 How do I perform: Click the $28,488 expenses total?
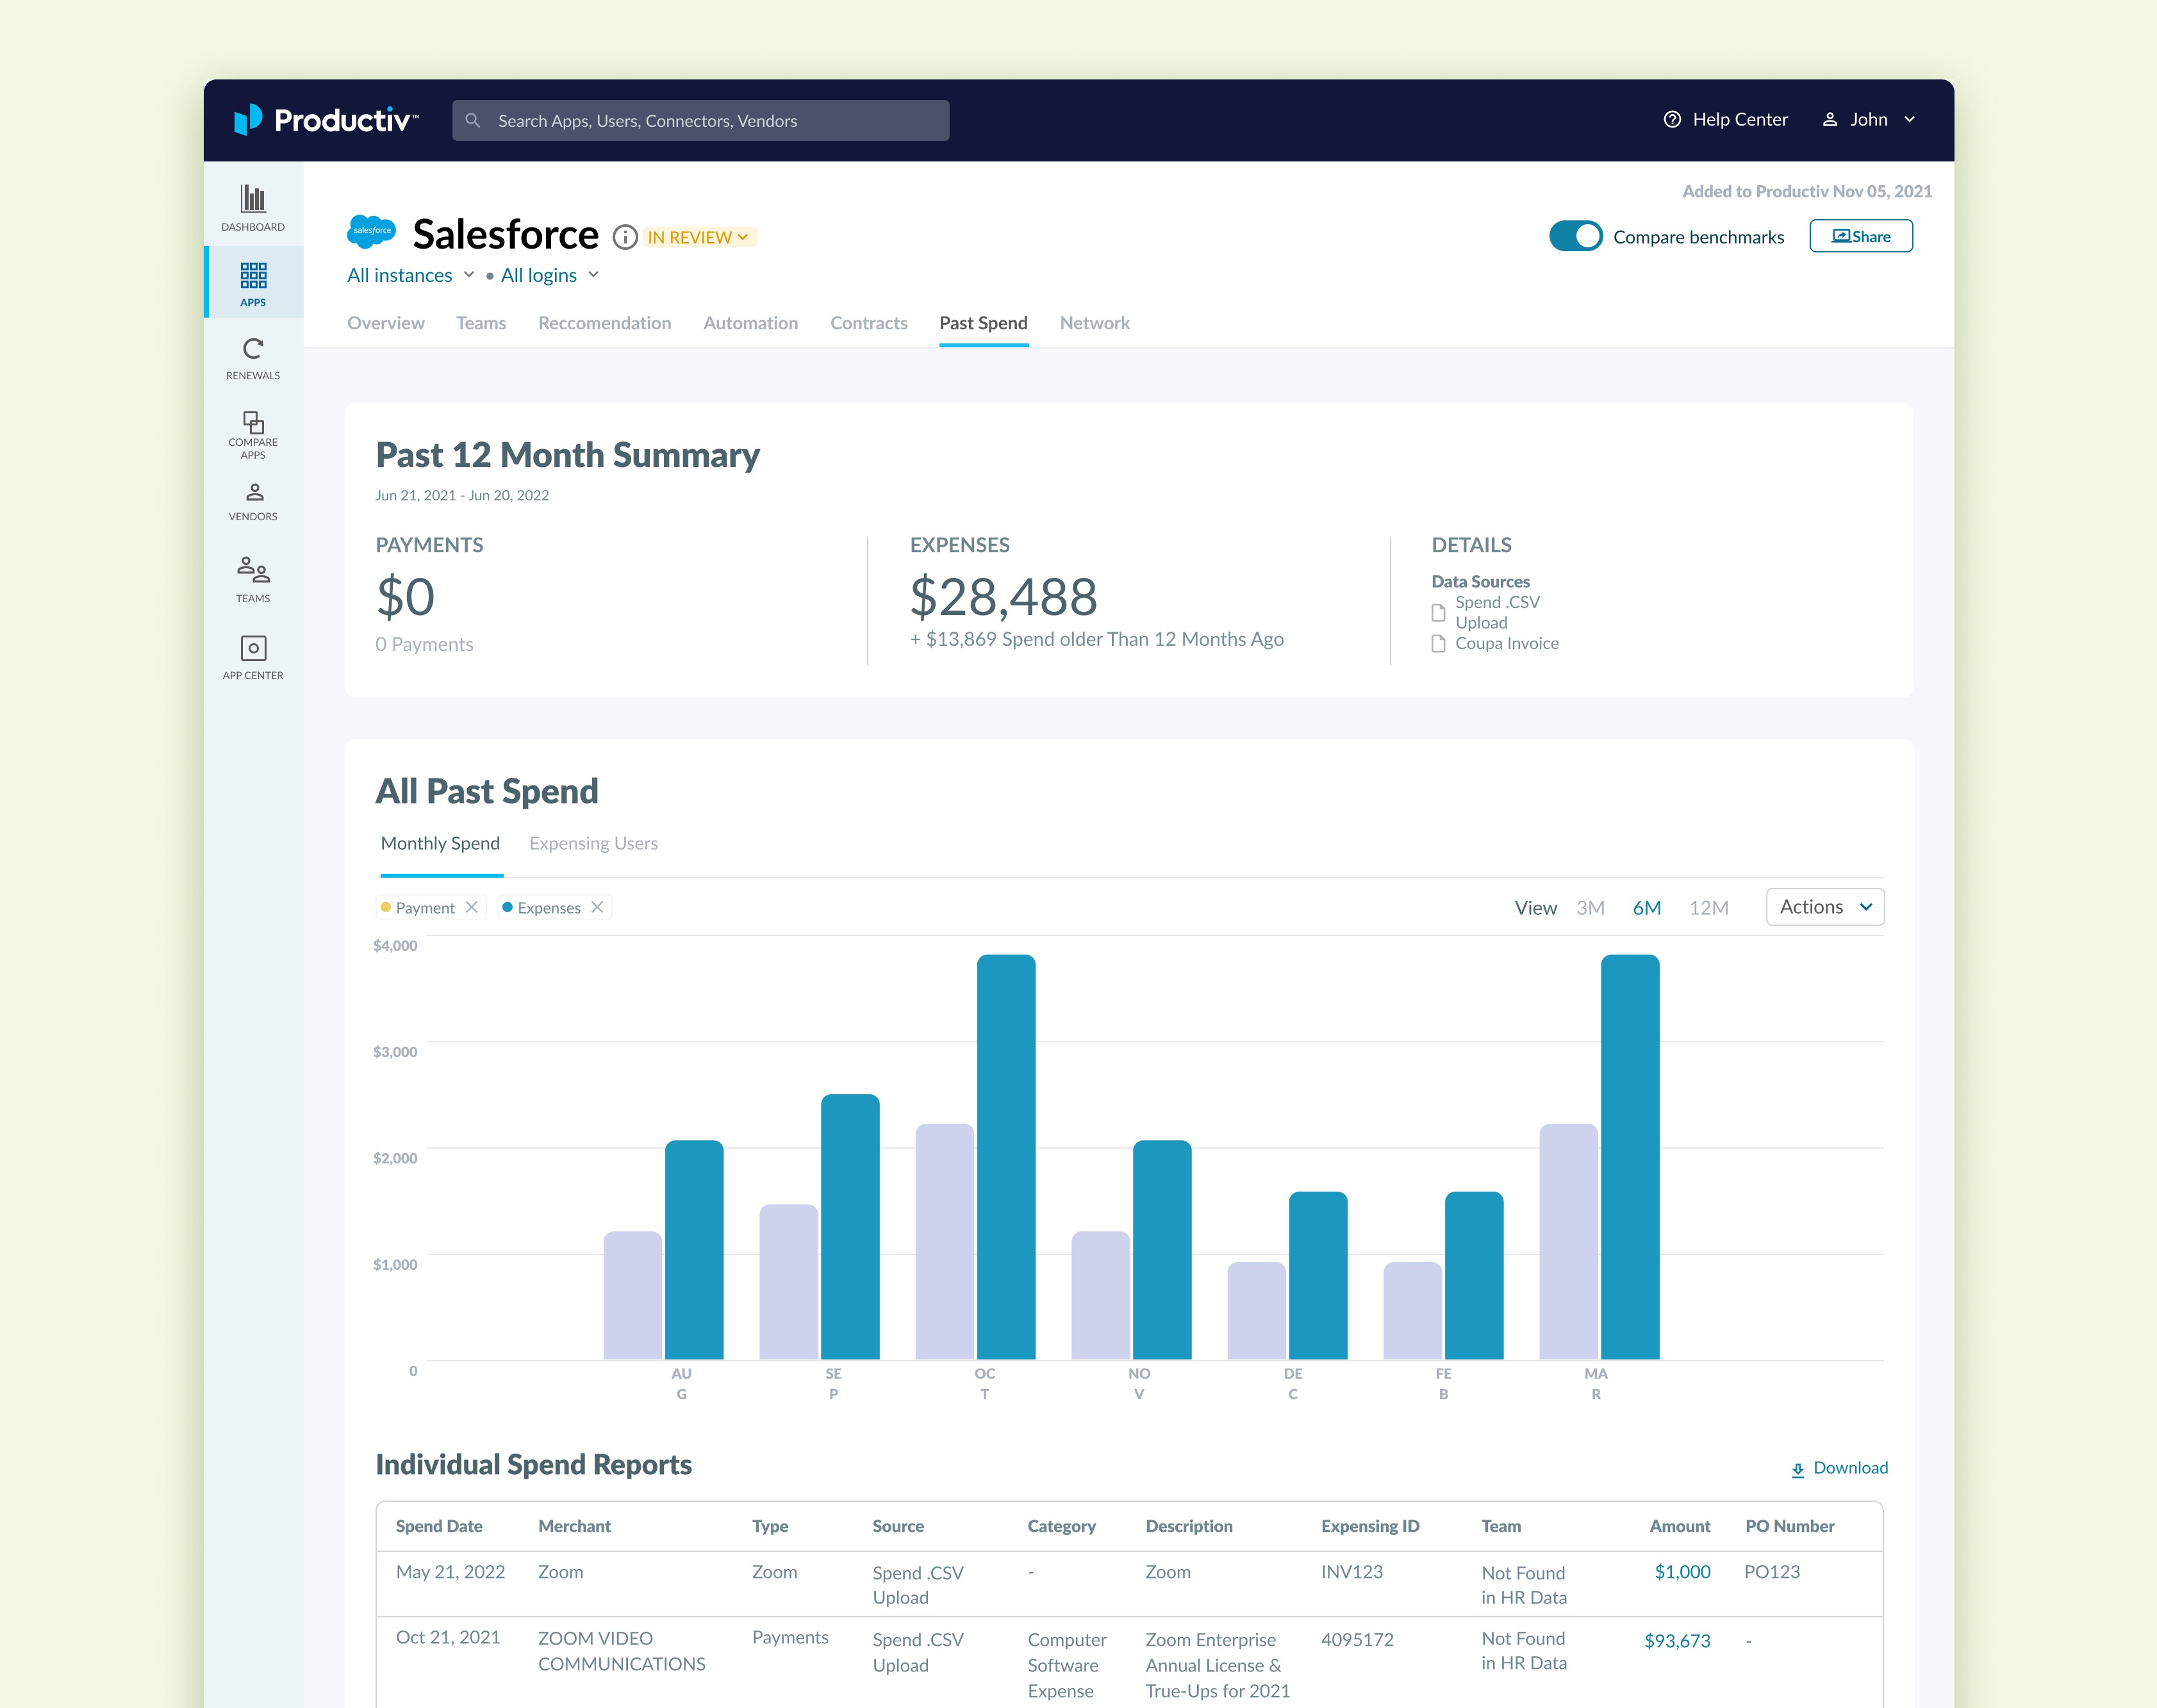click(x=1004, y=597)
